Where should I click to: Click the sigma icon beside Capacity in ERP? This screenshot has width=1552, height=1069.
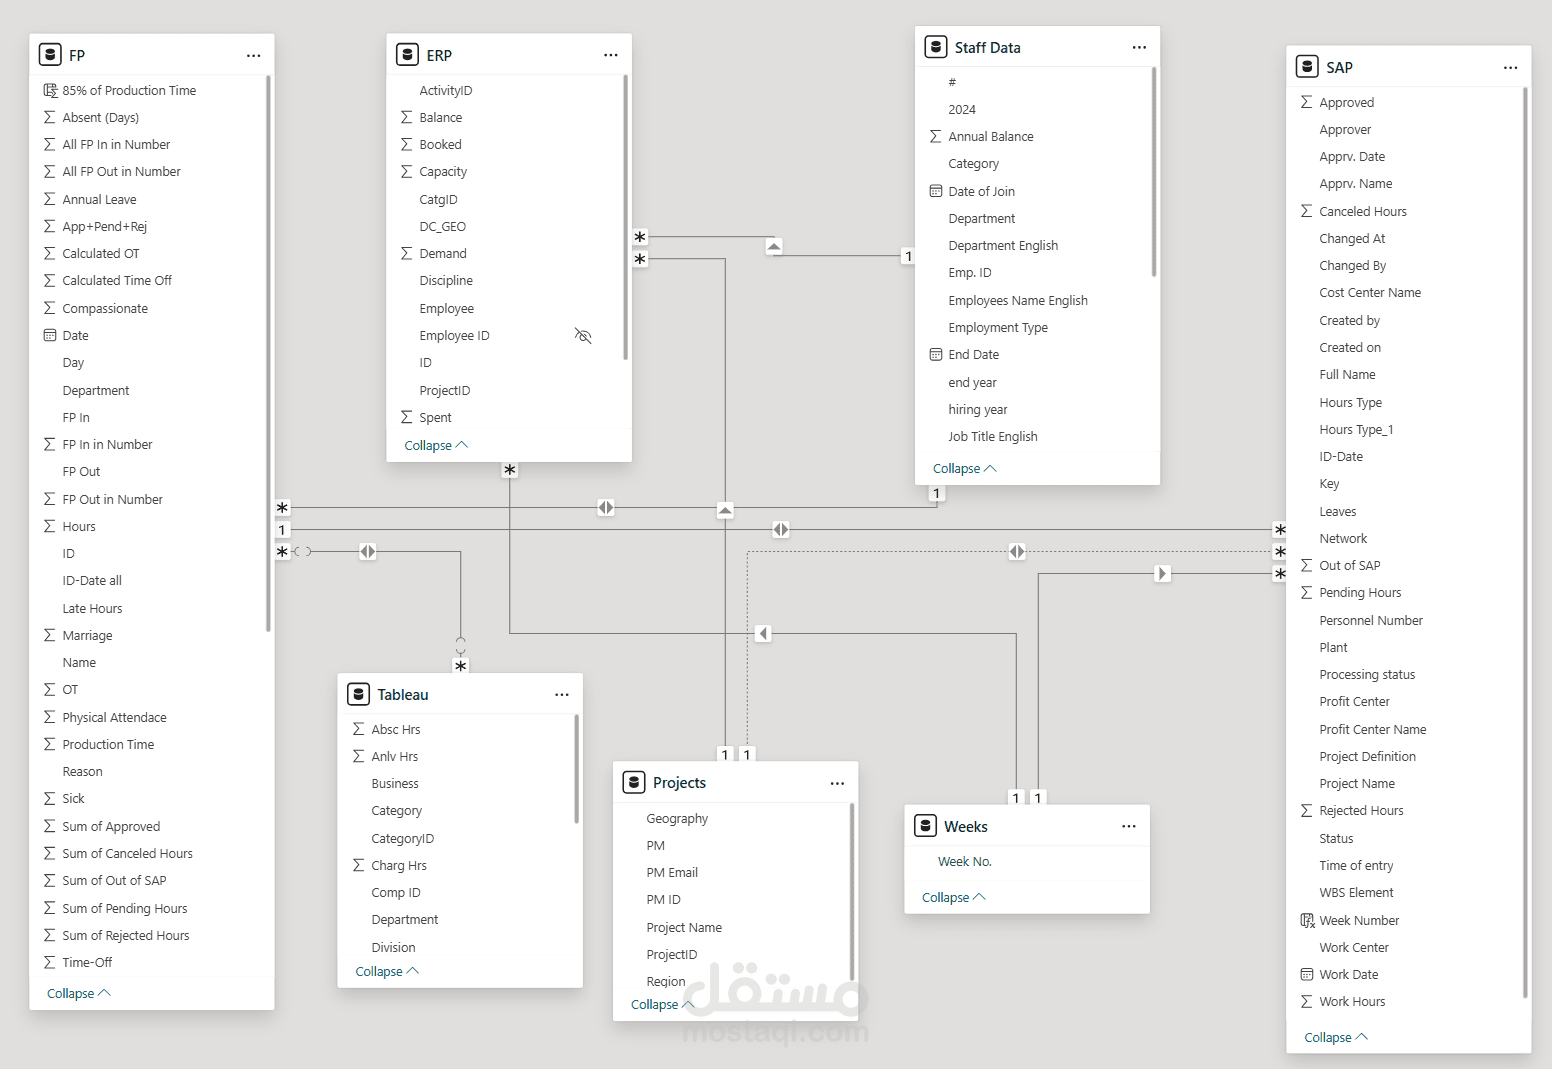[x=407, y=171]
